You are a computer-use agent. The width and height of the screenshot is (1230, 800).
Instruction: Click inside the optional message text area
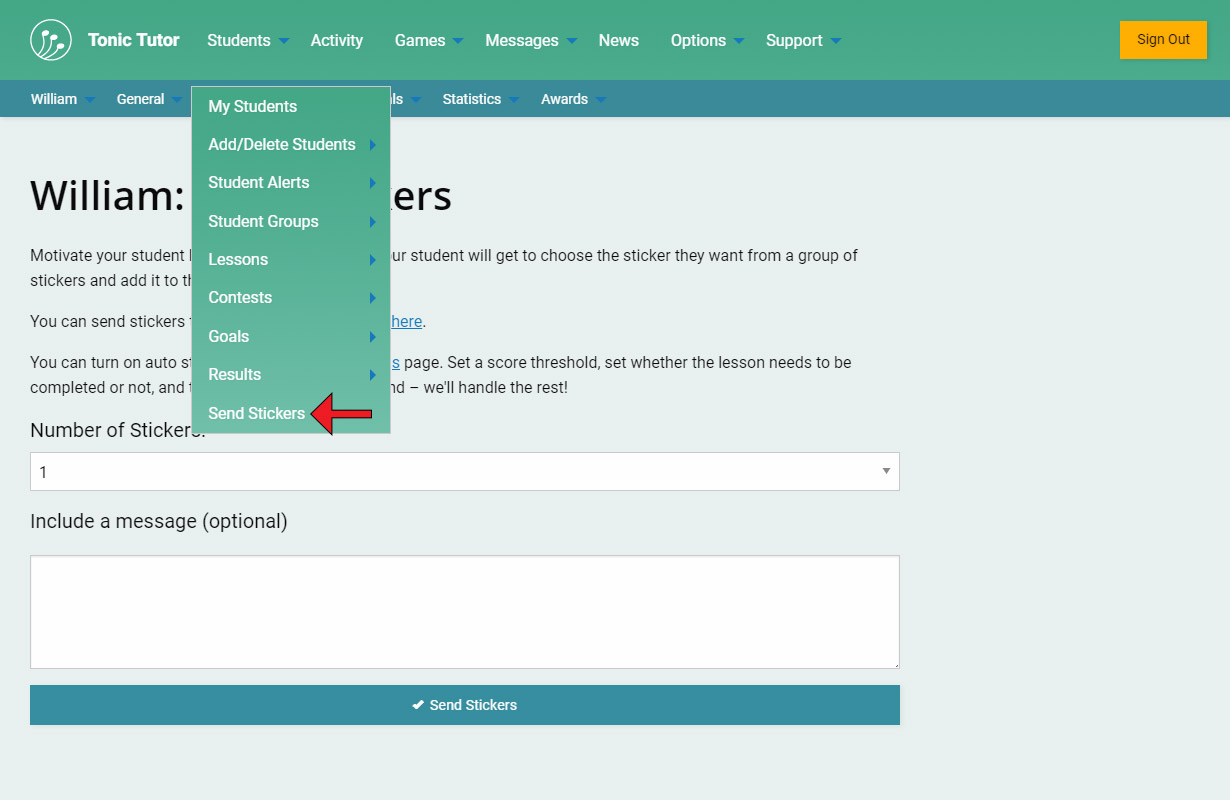click(x=464, y=612)
